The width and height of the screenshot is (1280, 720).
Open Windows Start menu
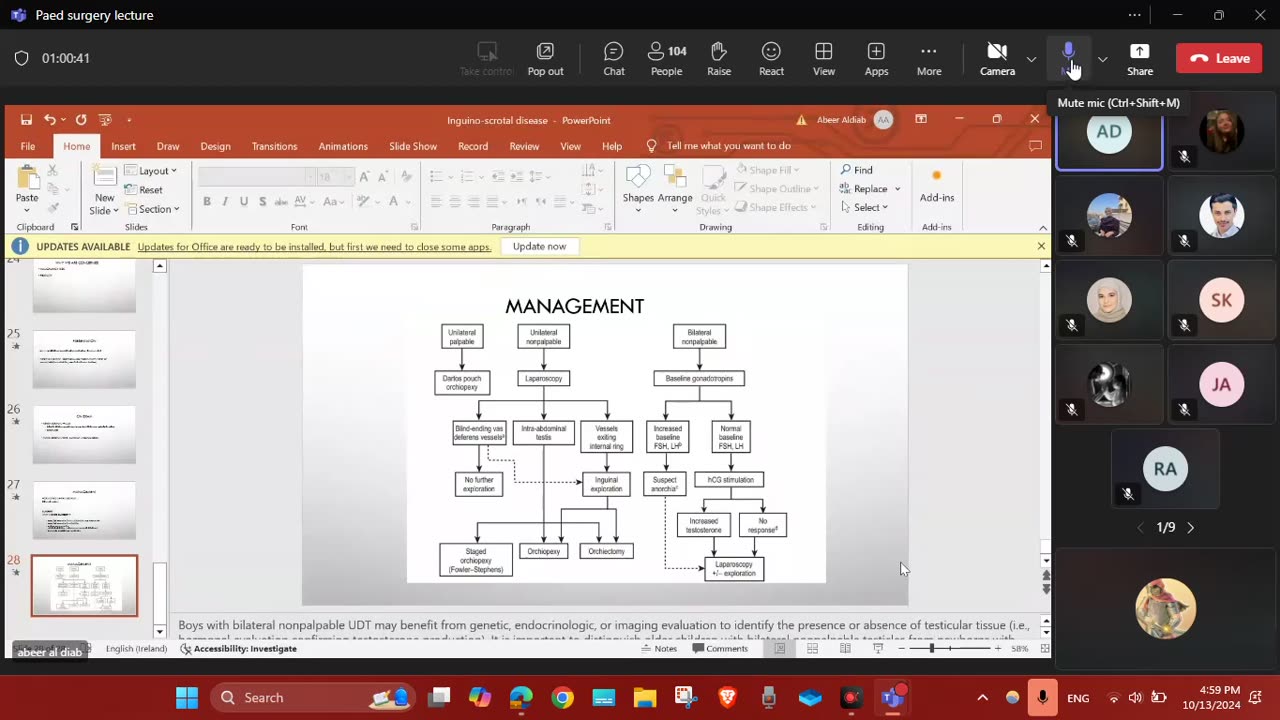click(187, 698)
